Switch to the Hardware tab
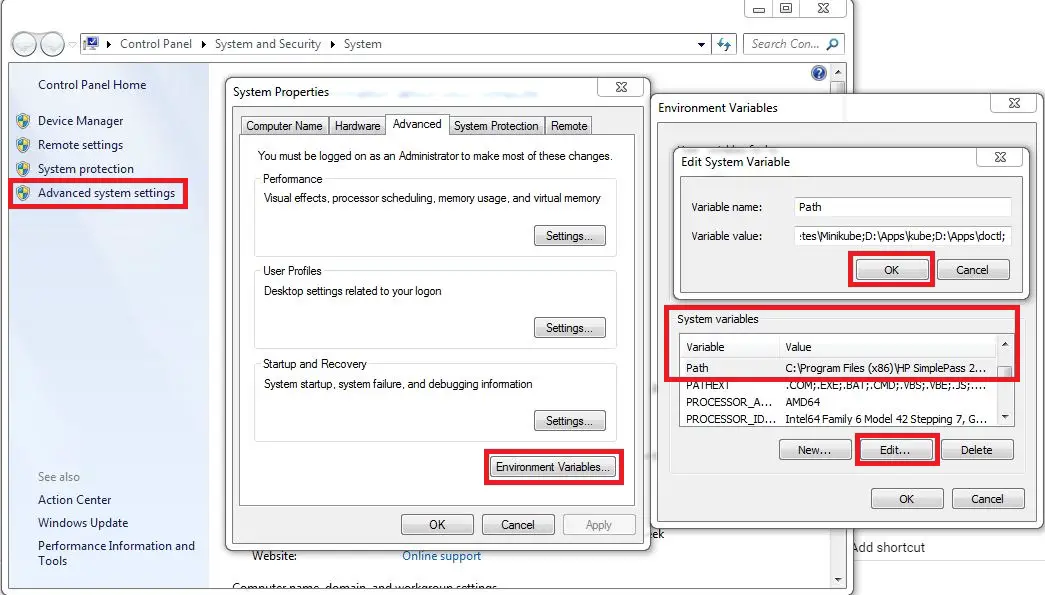The height and width of the screenshot is (595, 1045). (357, 124)
